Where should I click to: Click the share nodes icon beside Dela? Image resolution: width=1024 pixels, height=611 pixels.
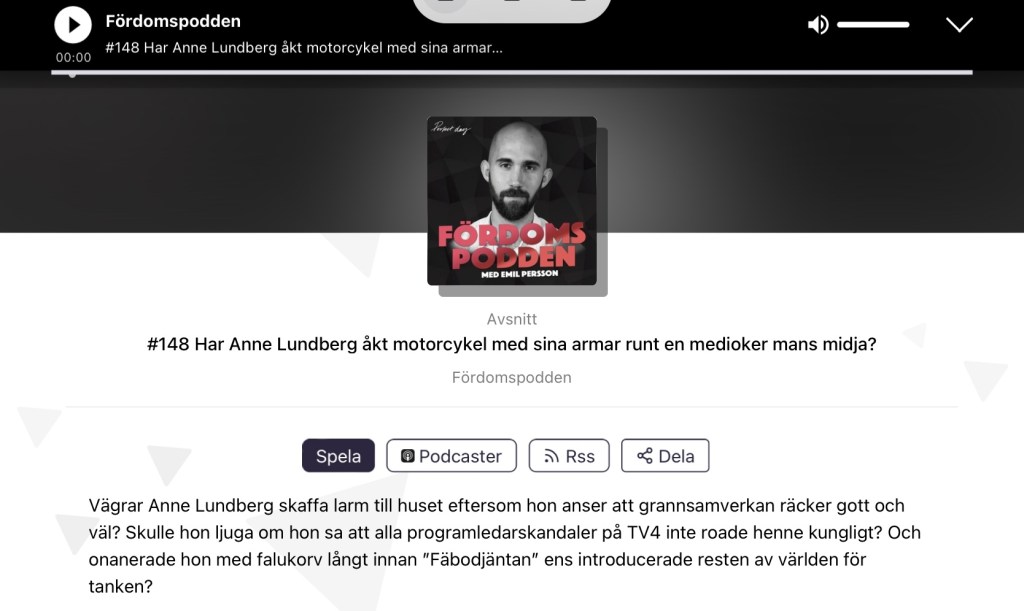tap(645, 456)
